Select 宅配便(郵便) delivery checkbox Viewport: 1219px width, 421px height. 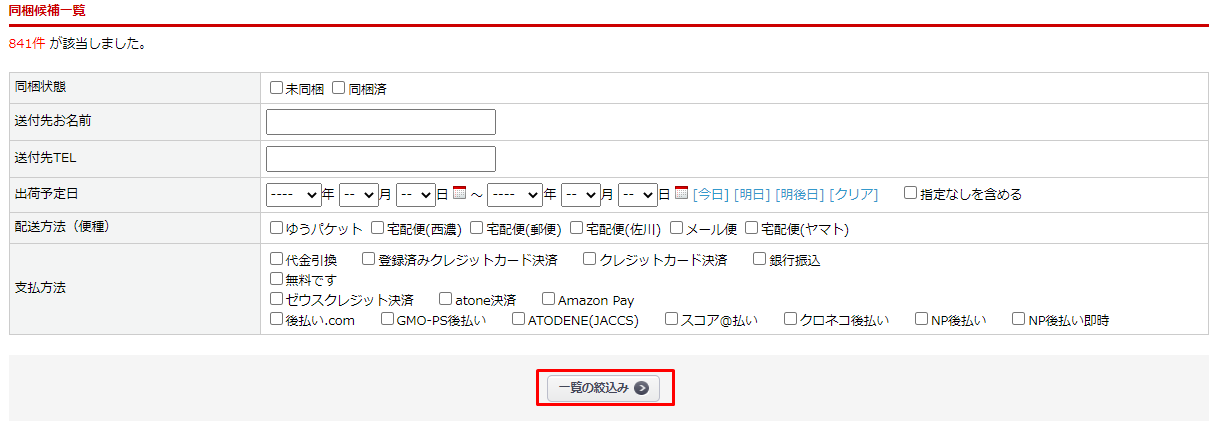[x=477, y=228]
